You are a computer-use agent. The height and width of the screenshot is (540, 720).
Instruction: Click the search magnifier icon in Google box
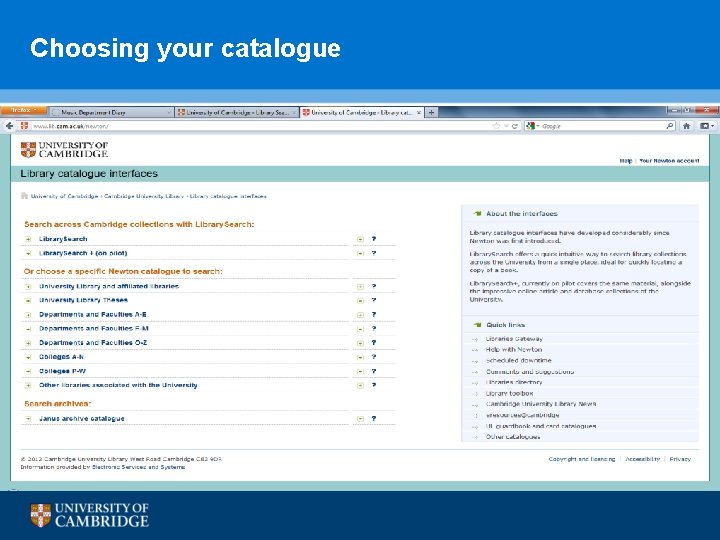coord(670,126)
